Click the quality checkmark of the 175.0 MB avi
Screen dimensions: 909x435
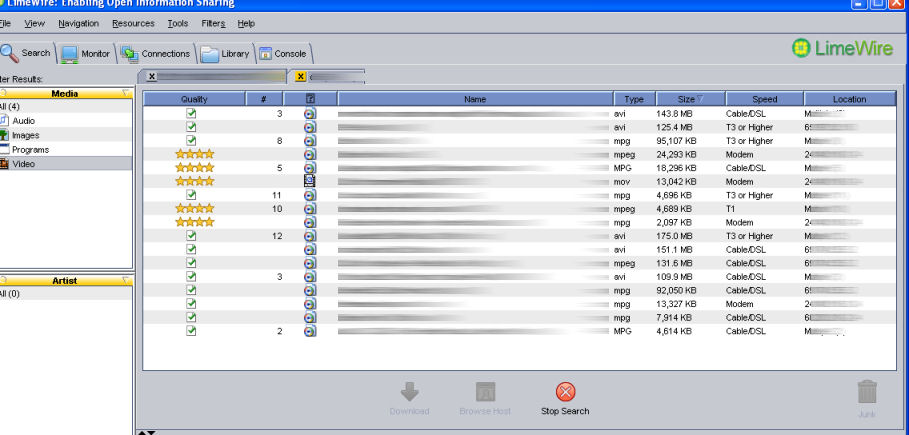(x=191, y=235)
